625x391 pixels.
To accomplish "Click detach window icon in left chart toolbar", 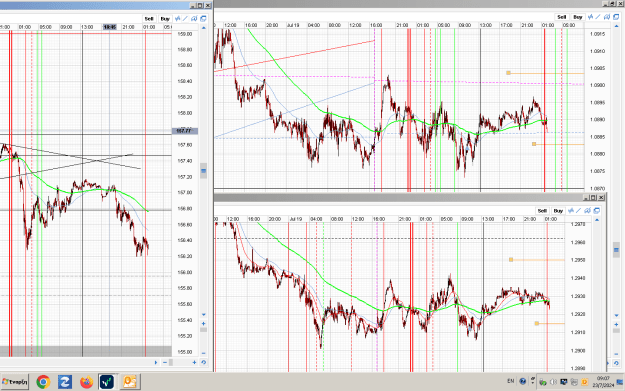I will pos(203,19).
